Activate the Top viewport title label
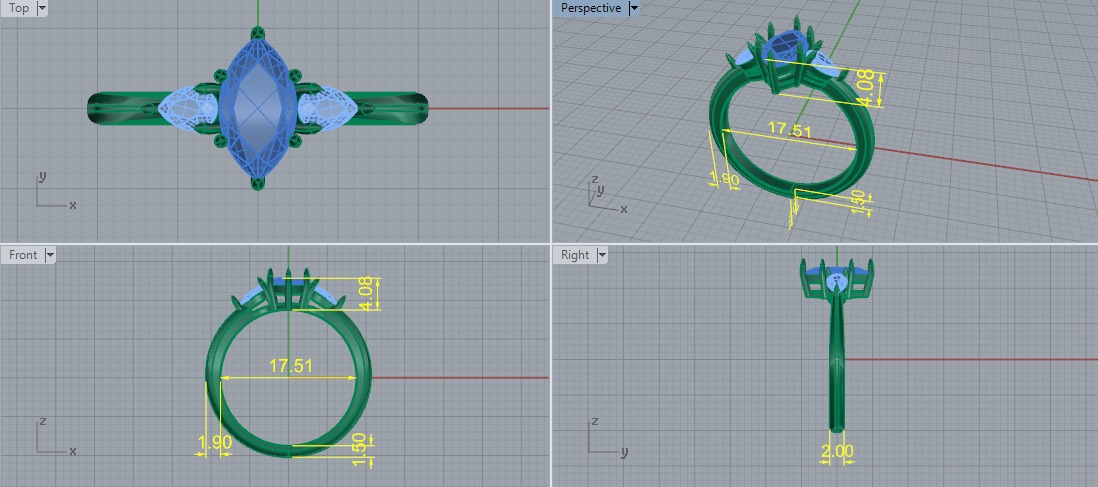The image size is (1098, 487). click(x=19, y=8)
